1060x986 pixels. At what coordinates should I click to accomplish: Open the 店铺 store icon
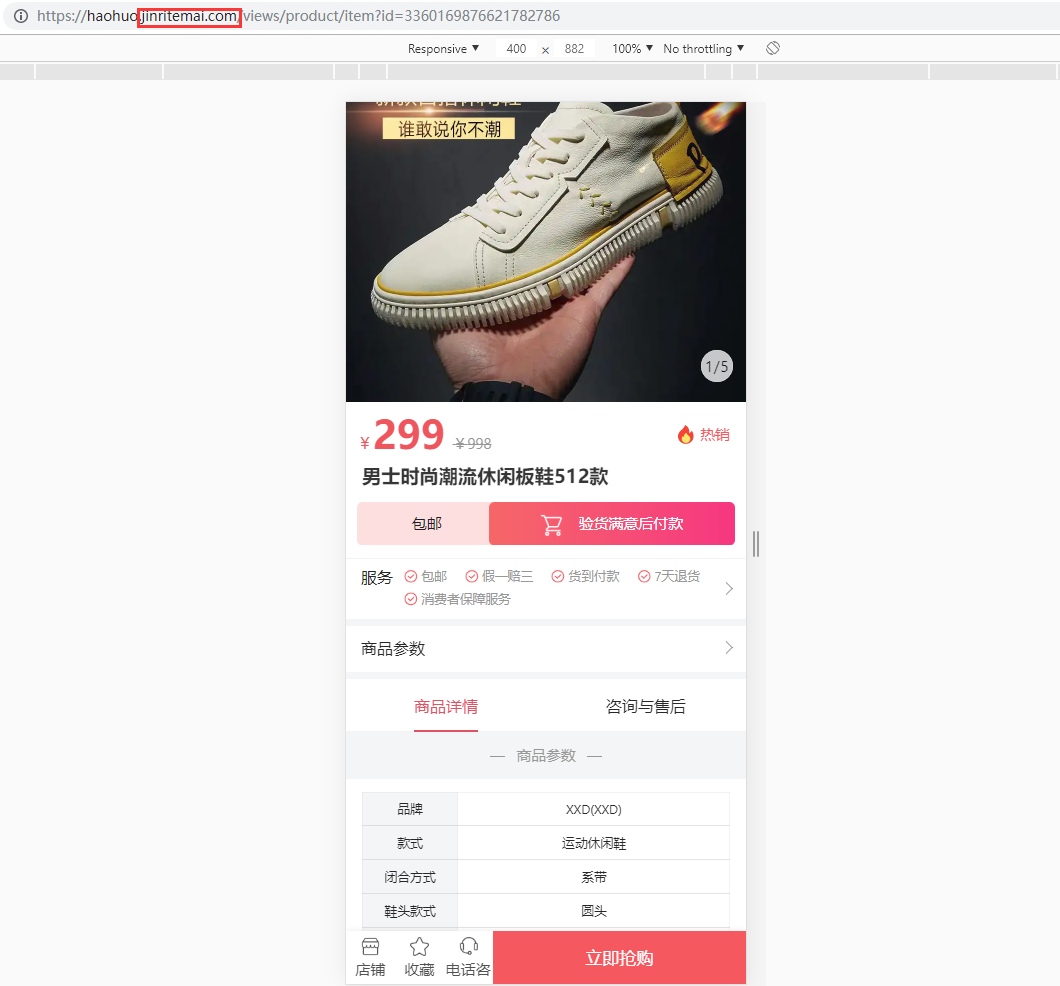click(x=370, y=947)
